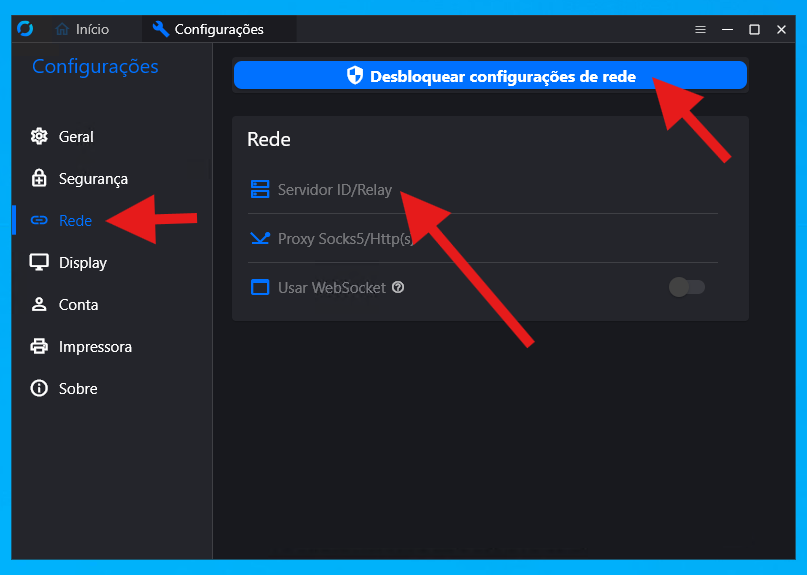Open the Segurança settings section

click(x=111, y=179)
